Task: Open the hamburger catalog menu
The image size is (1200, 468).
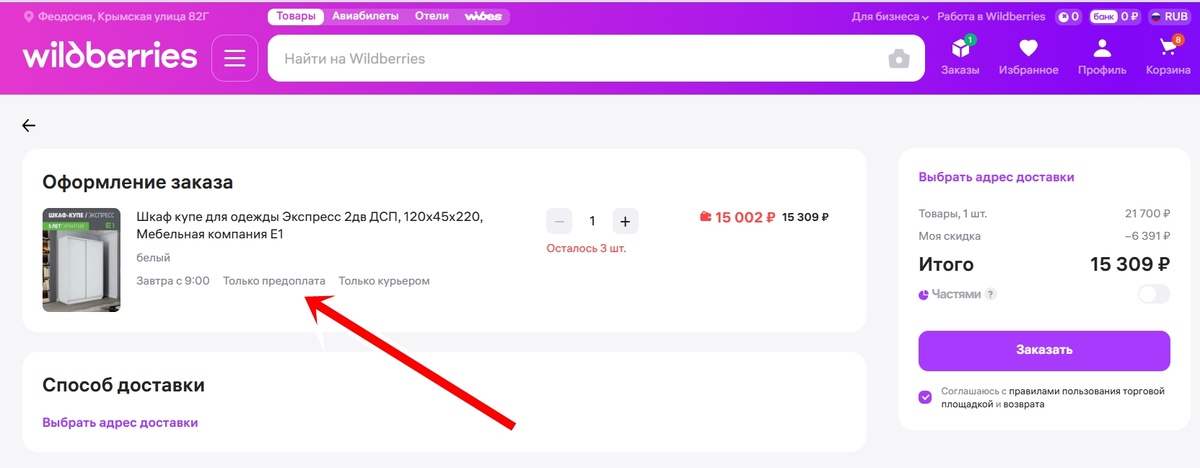Action: [x=235, y=58]
